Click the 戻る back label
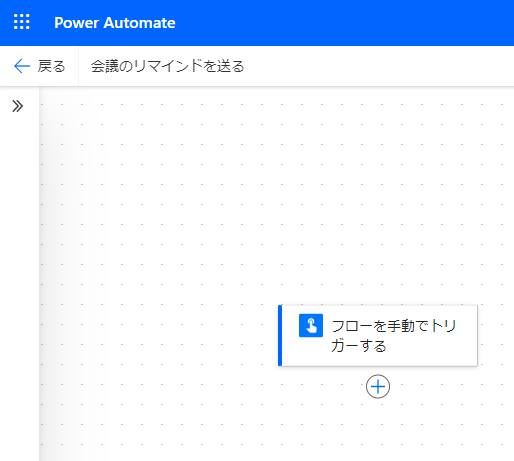514x461 pixels. point(51,66)
